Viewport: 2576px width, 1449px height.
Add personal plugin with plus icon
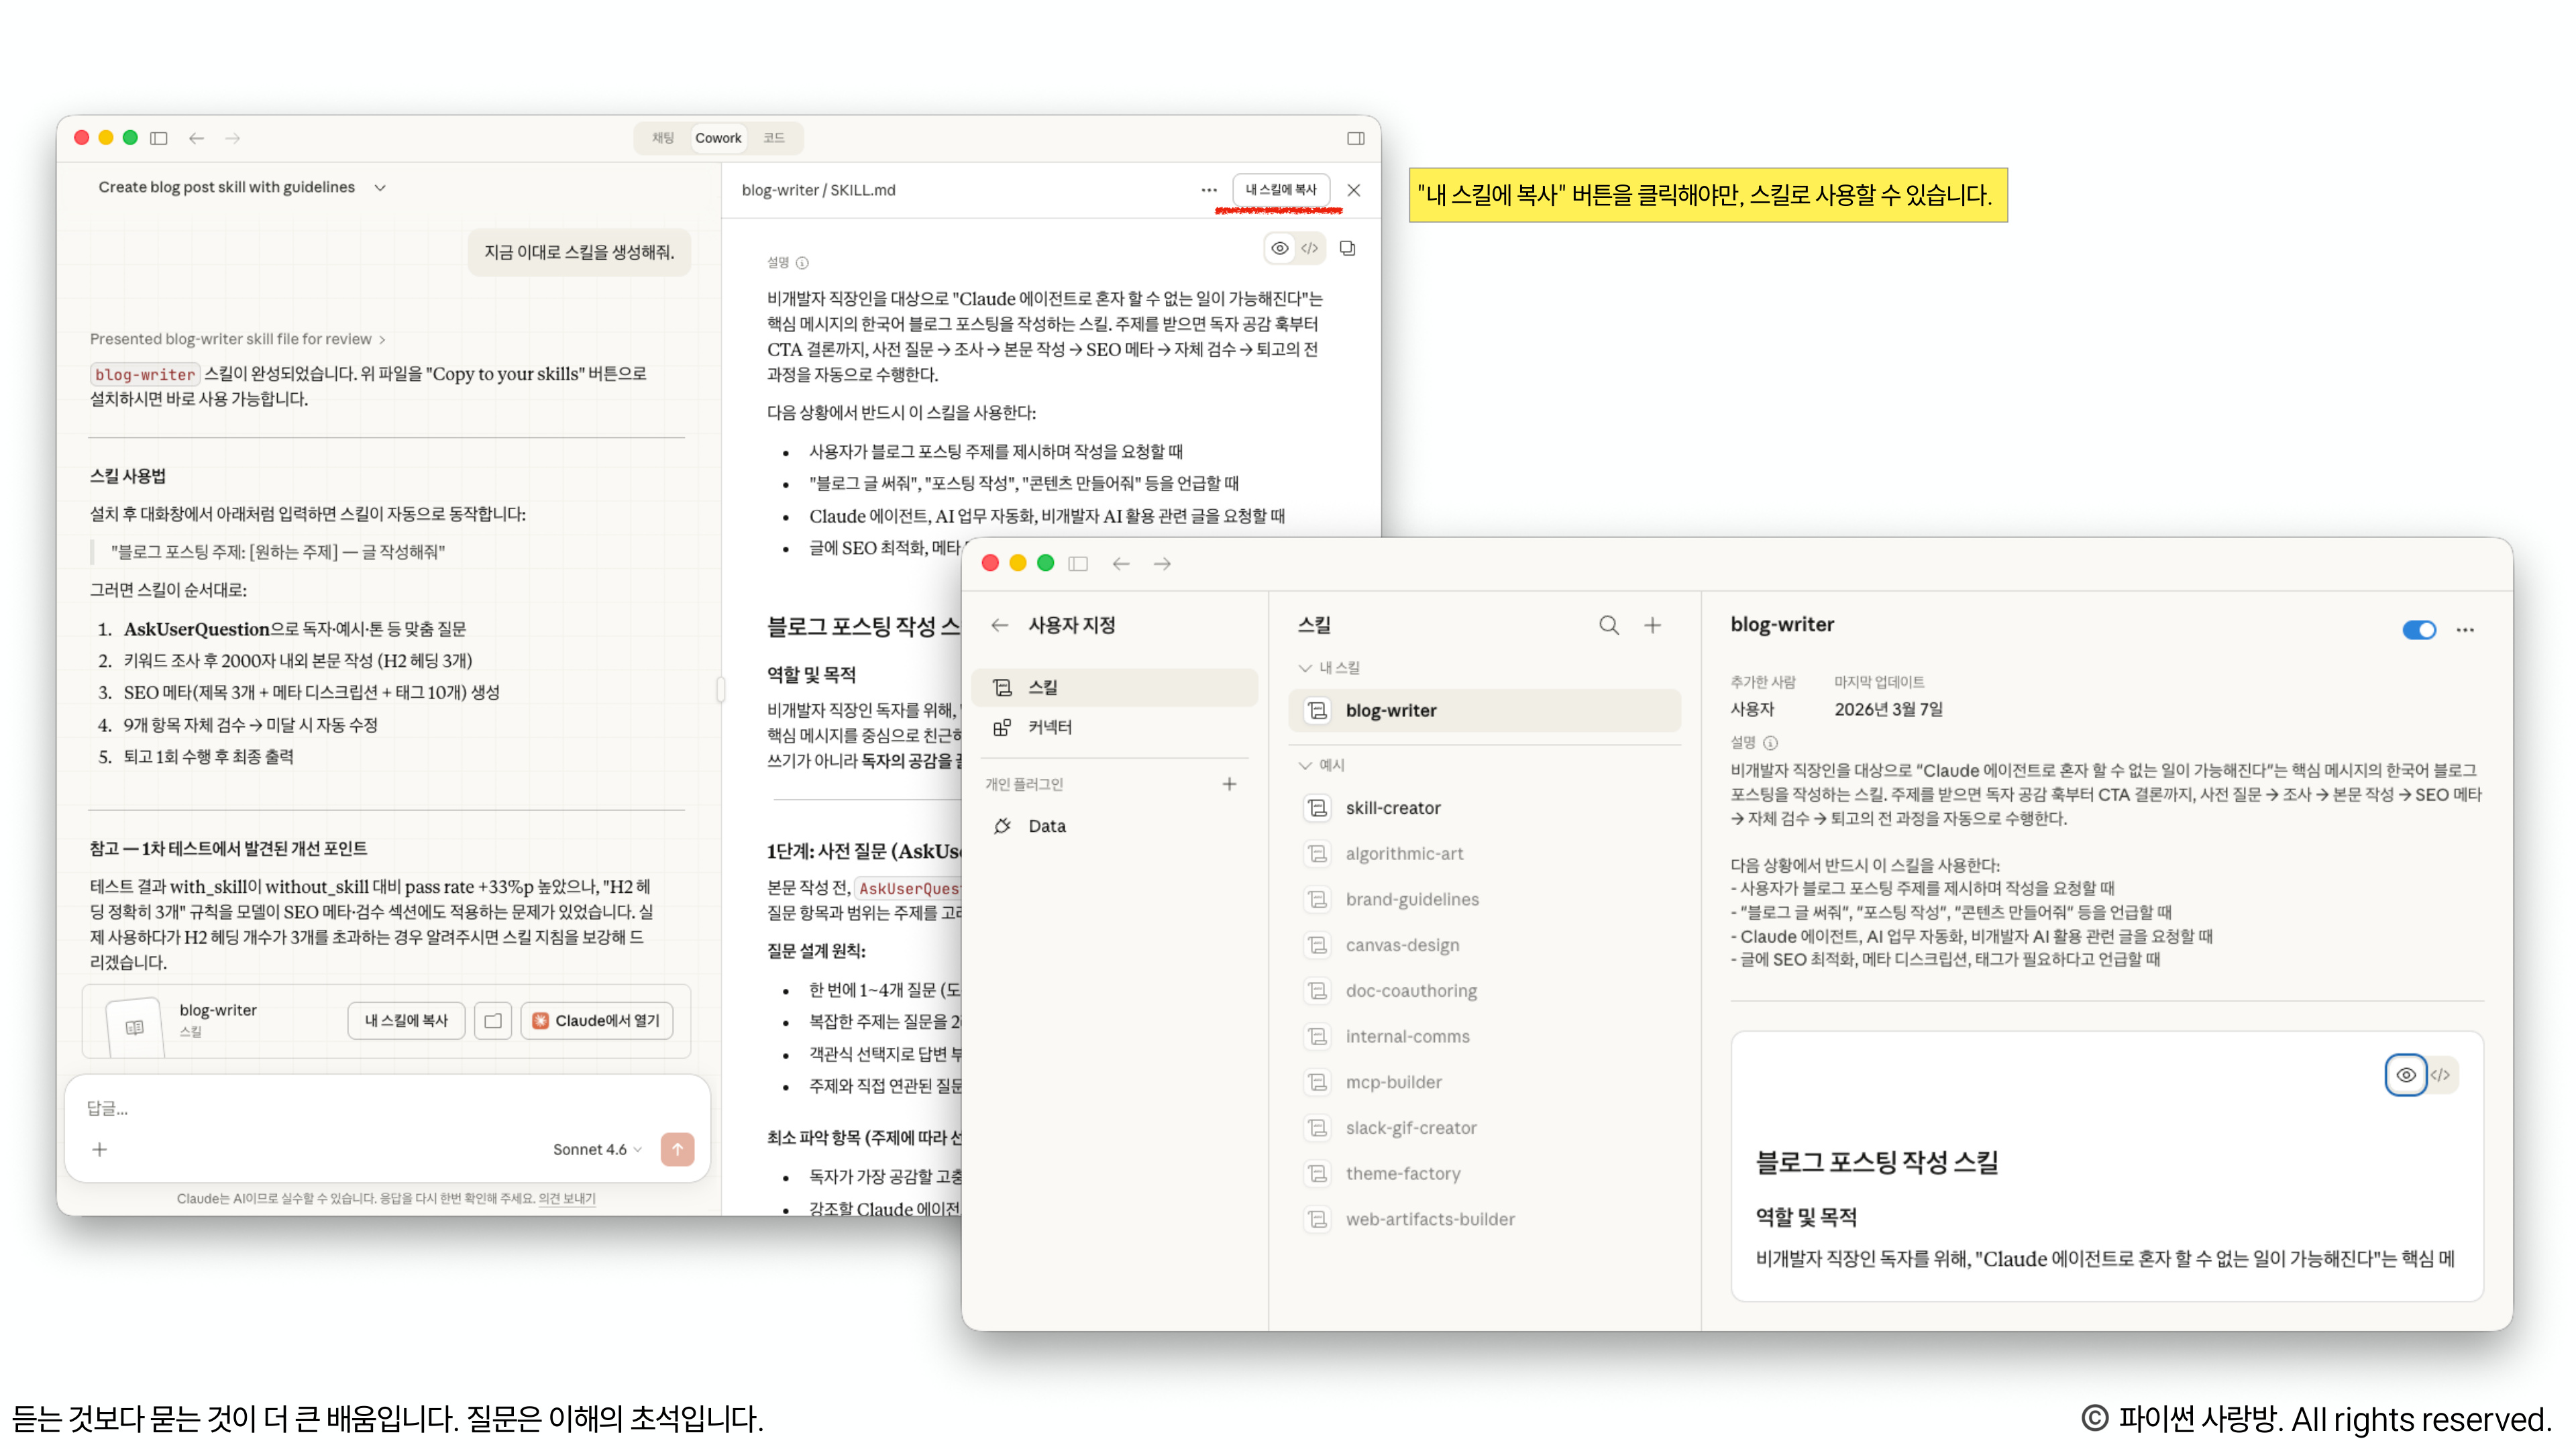(x=1229, y=784)
